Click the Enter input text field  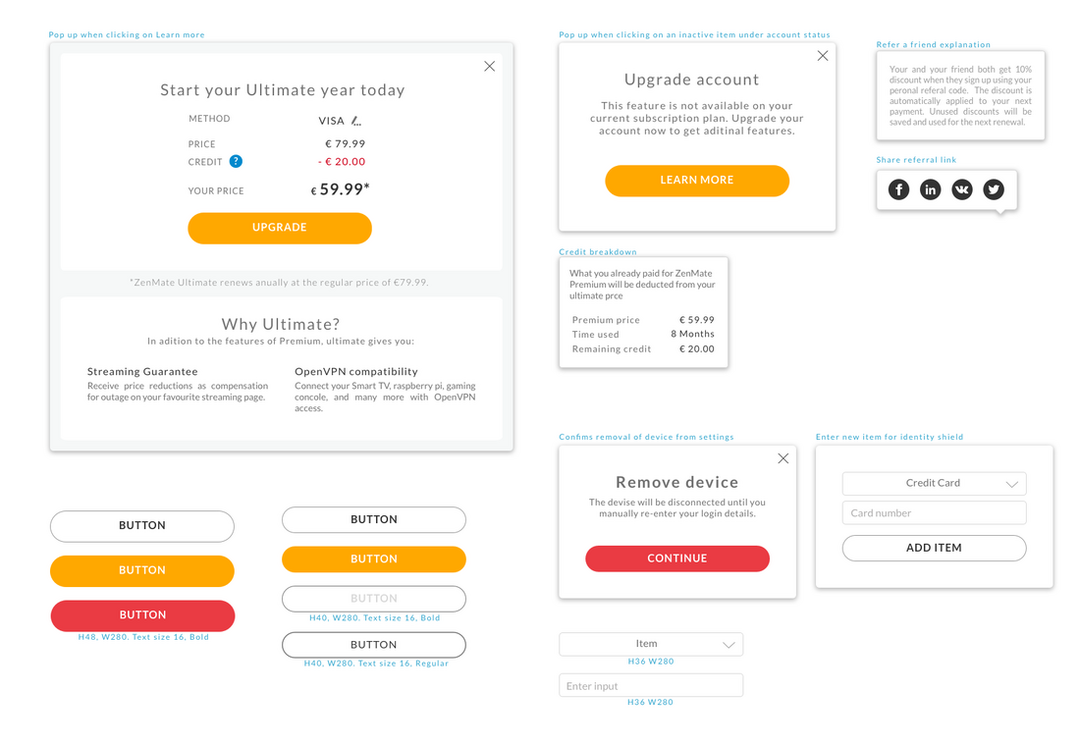click(x=651, y=686)
